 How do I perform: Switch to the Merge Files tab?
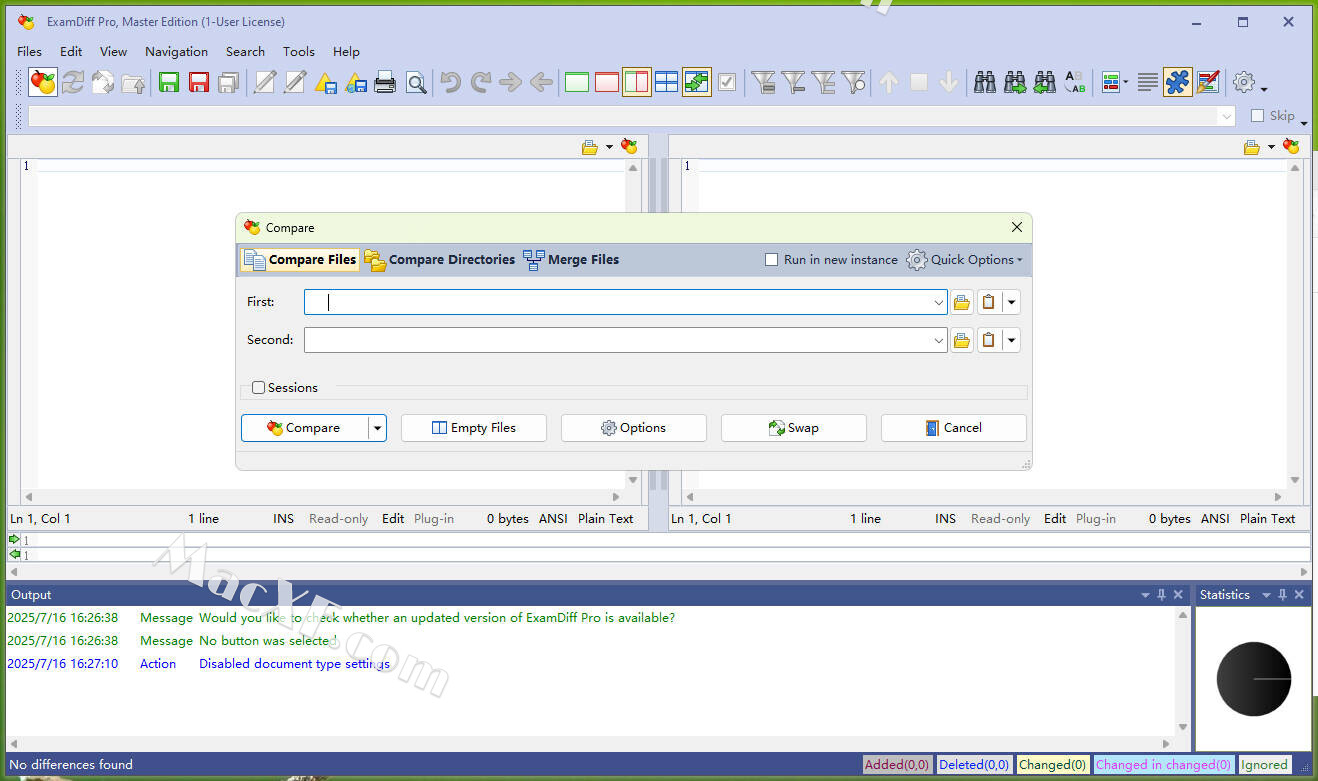click(x=572, y=260)
